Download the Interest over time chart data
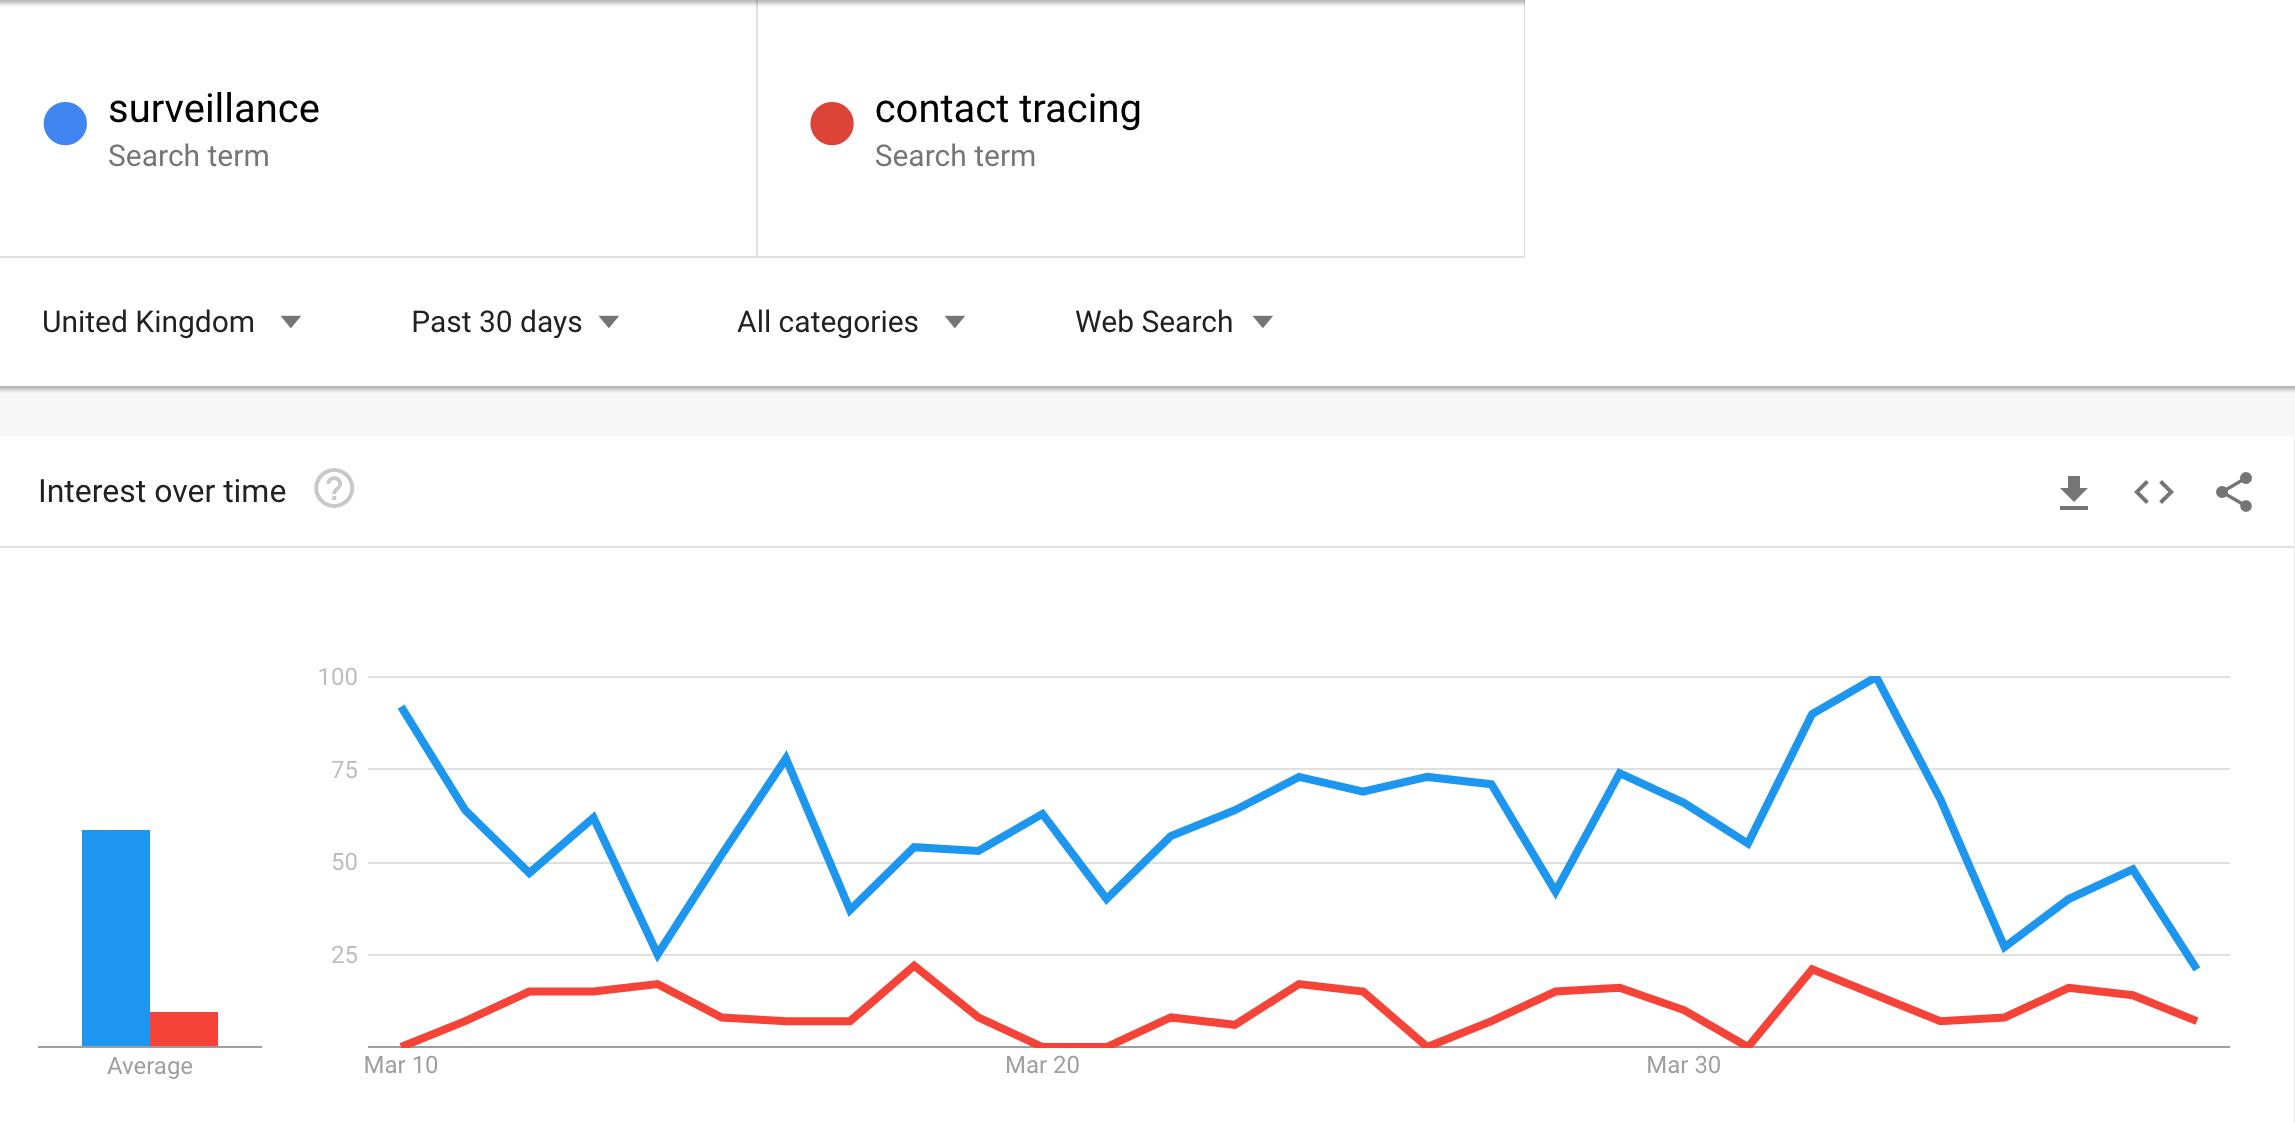Image resolution: width=2295 pixels, height=1123 pixels. click(x=2074, y=492)
